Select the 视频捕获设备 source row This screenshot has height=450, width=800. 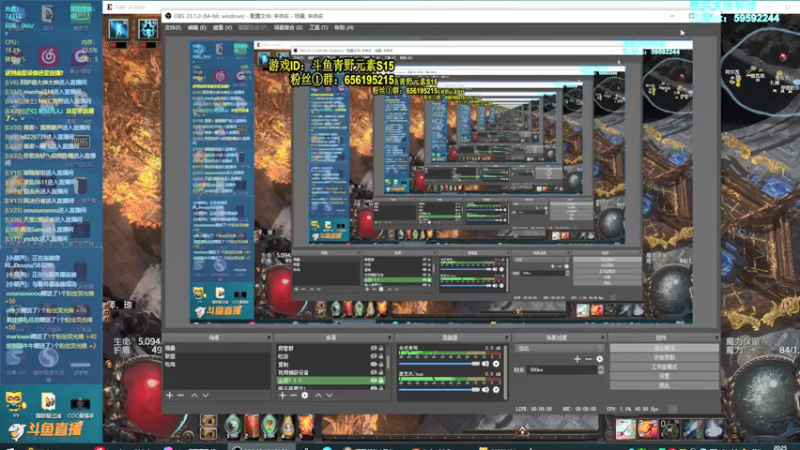[331, 372]
